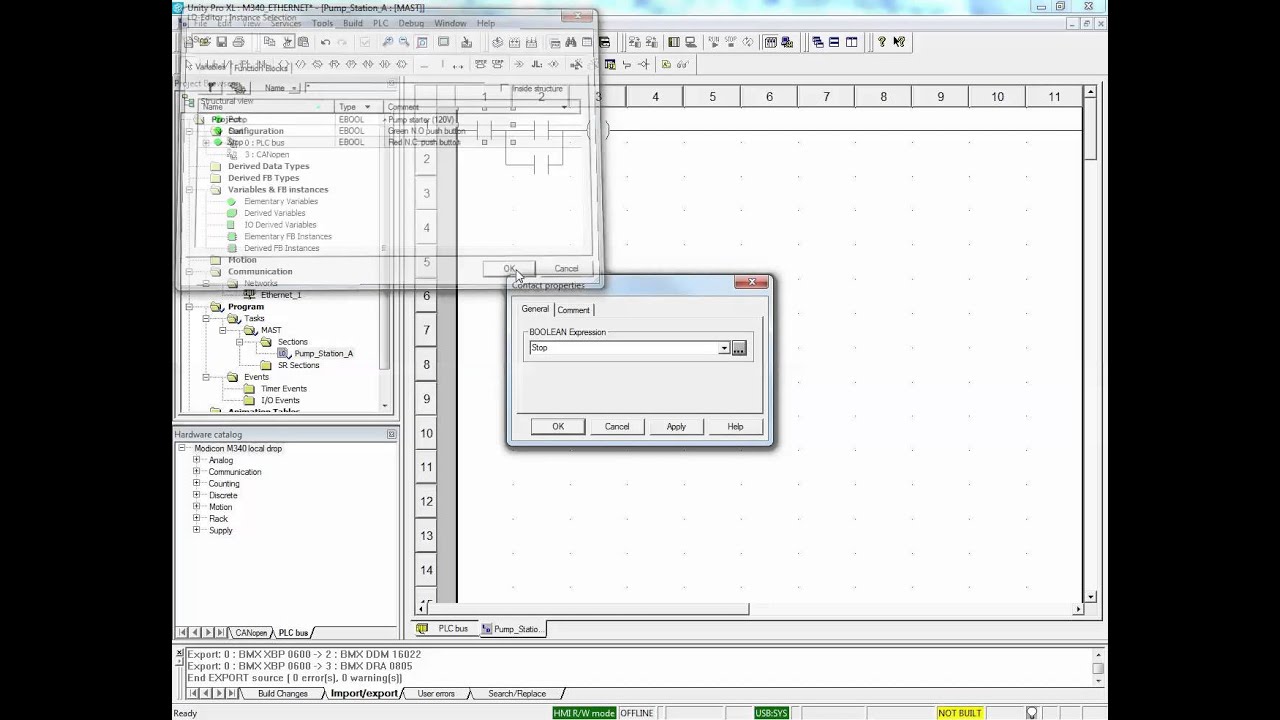This screenshot has height=720, width=1280.
Task: Click the binoculars search icon
Action: (x=571, y=42)
